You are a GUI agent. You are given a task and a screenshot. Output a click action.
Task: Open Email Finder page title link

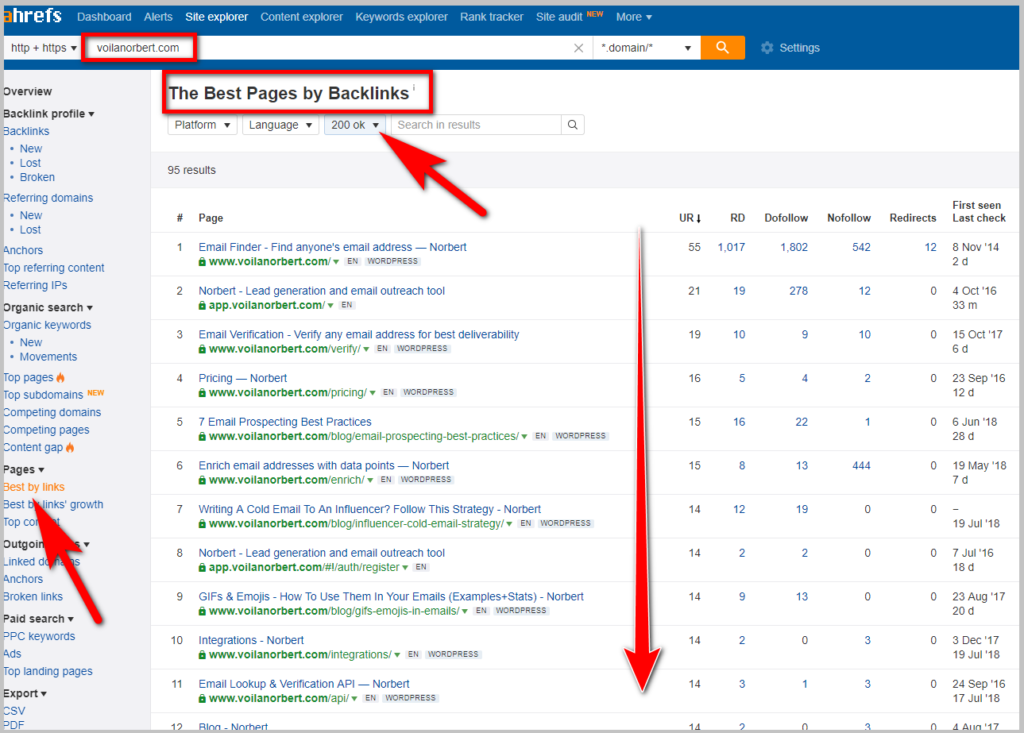point(332,247)
